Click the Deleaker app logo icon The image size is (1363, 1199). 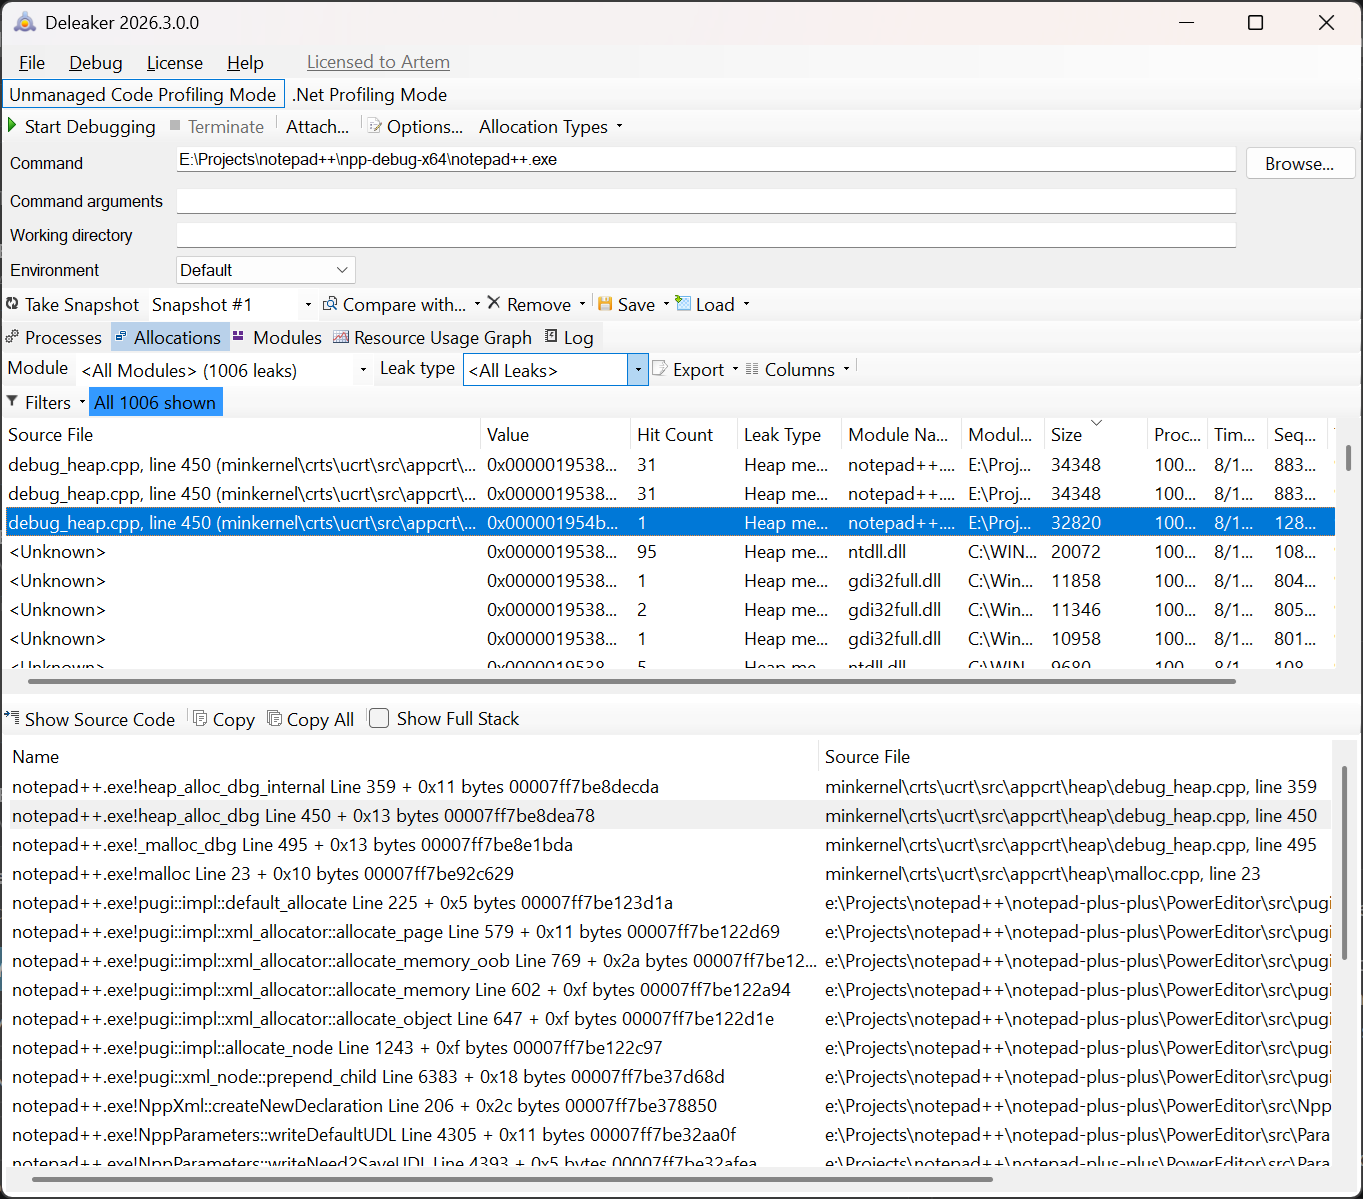[x=25, y=22]
